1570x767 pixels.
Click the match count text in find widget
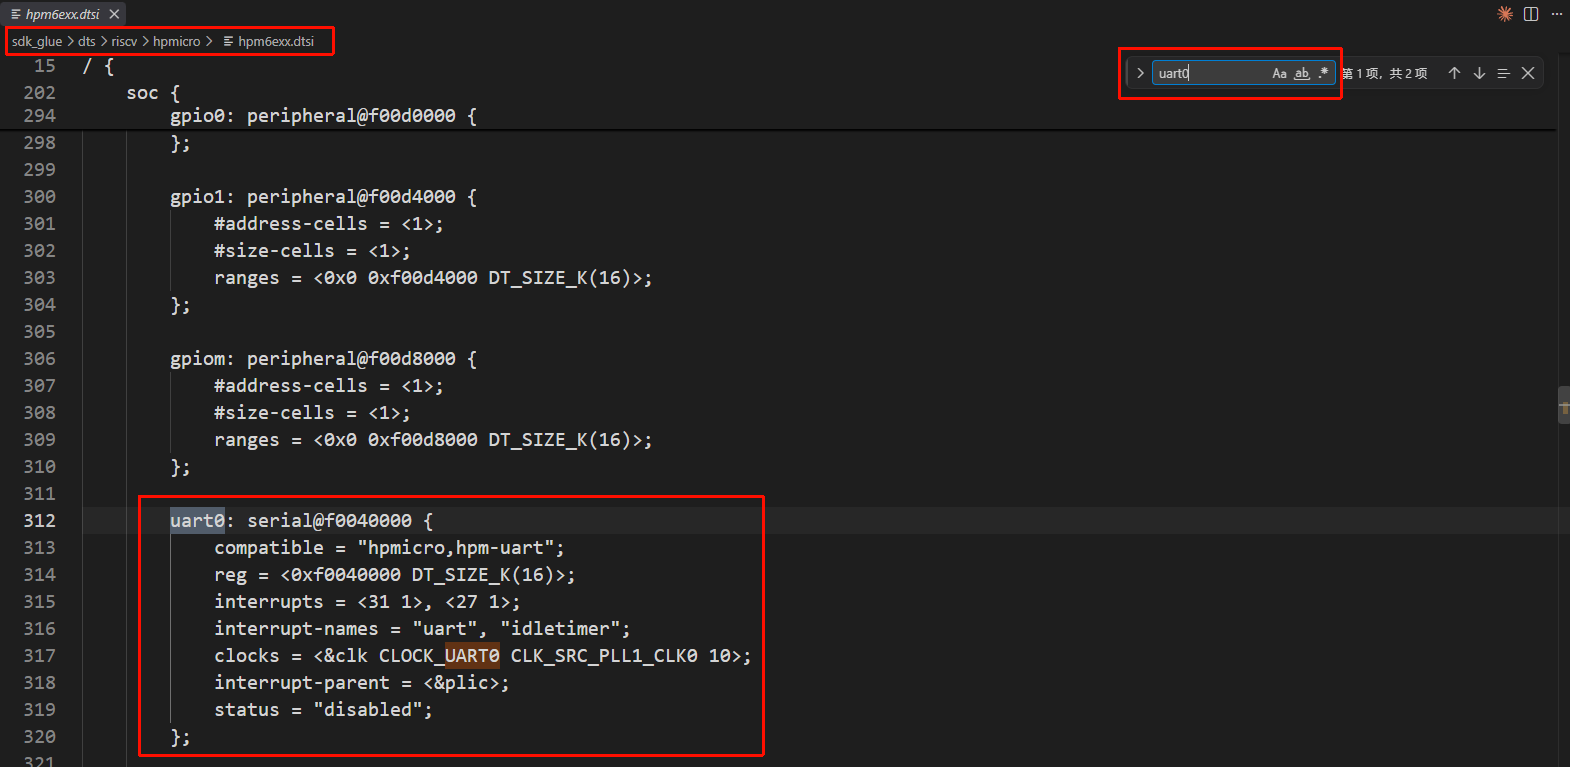pyautogui.click(x=1385, y=73)
